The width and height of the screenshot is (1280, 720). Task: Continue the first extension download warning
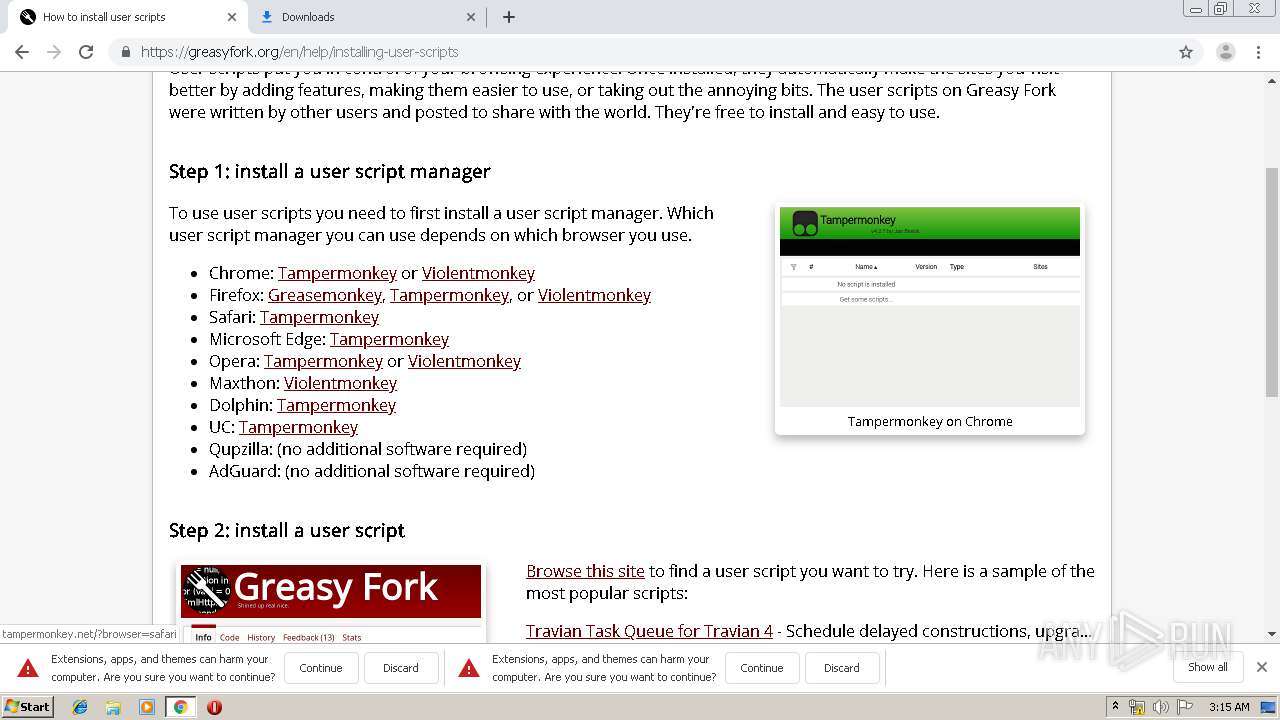tap(321, 668)
